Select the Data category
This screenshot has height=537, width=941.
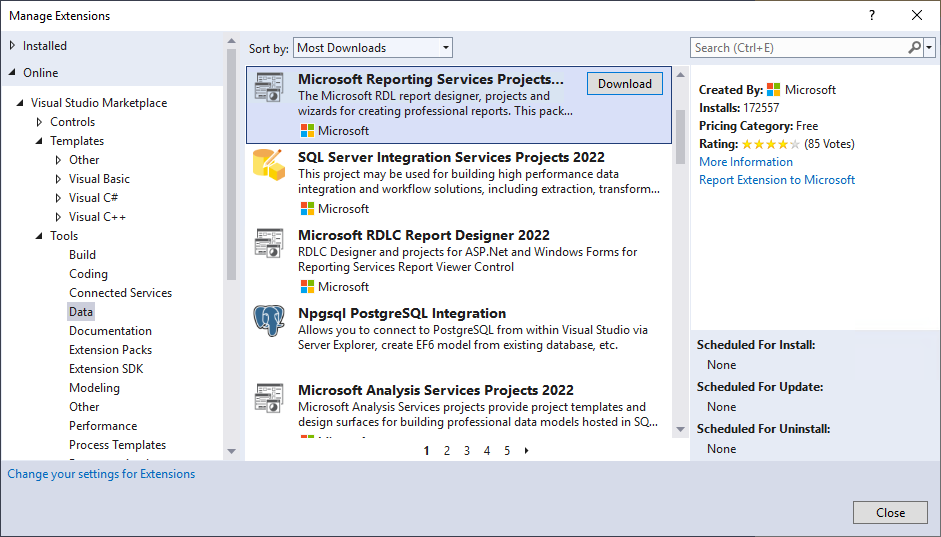(x=80, y=312)
